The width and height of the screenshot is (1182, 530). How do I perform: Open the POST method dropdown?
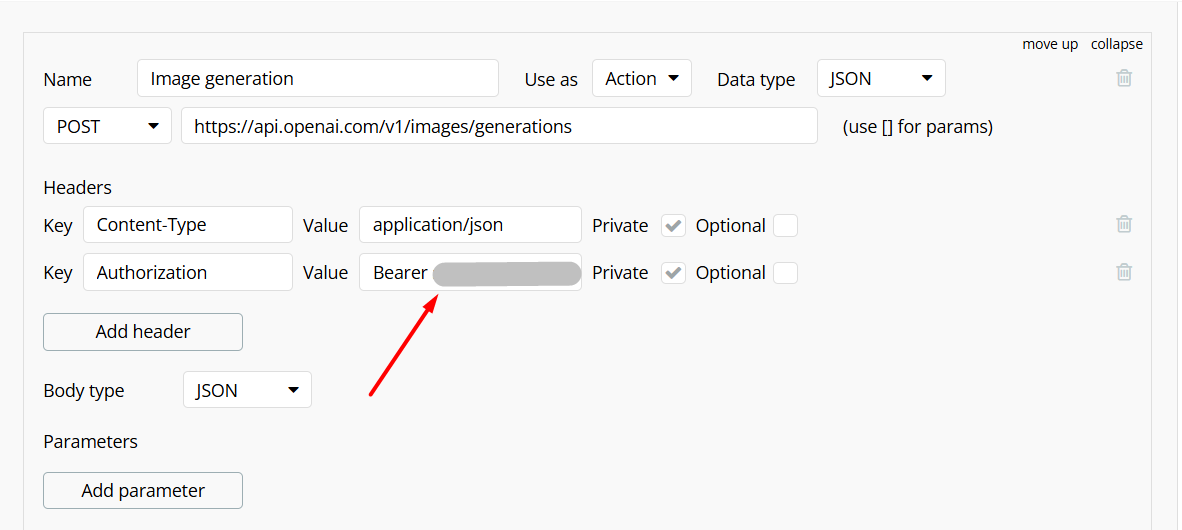click(x=107, y=126)
